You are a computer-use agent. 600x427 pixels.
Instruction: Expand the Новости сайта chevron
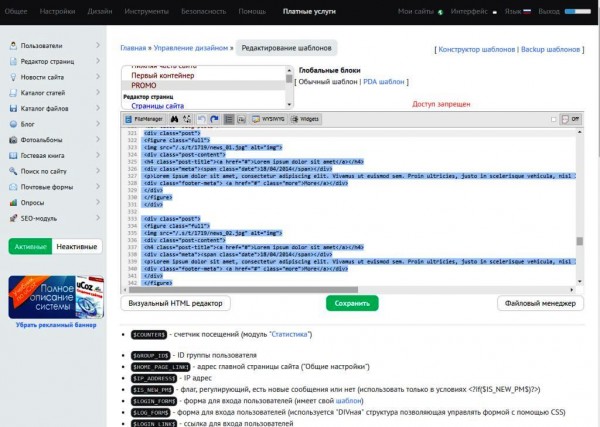pyautogui.click(x=98, y=77)
